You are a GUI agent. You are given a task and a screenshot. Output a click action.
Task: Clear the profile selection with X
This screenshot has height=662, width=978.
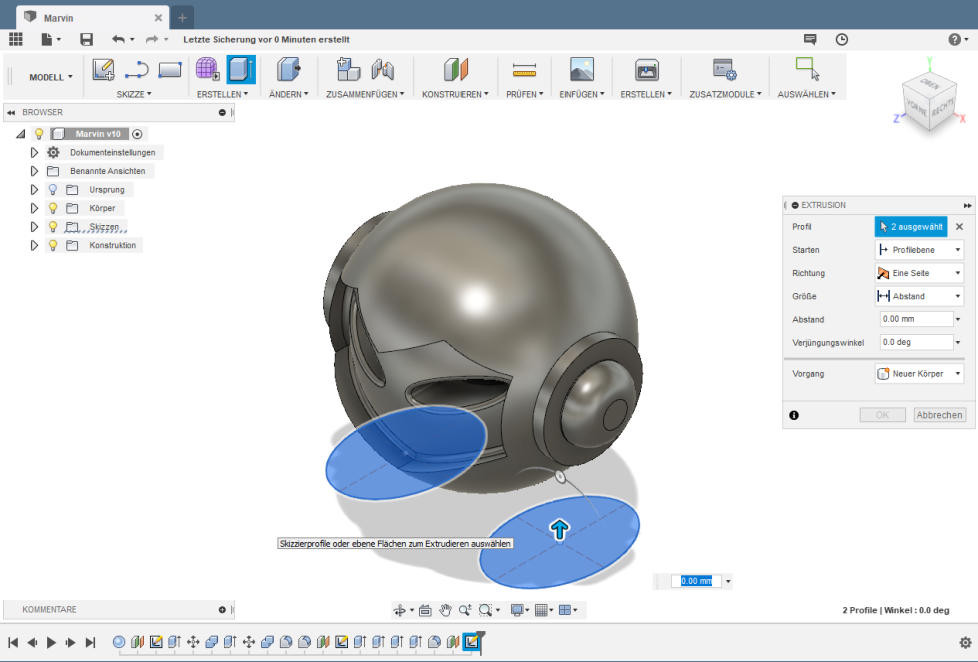(959, 226)
